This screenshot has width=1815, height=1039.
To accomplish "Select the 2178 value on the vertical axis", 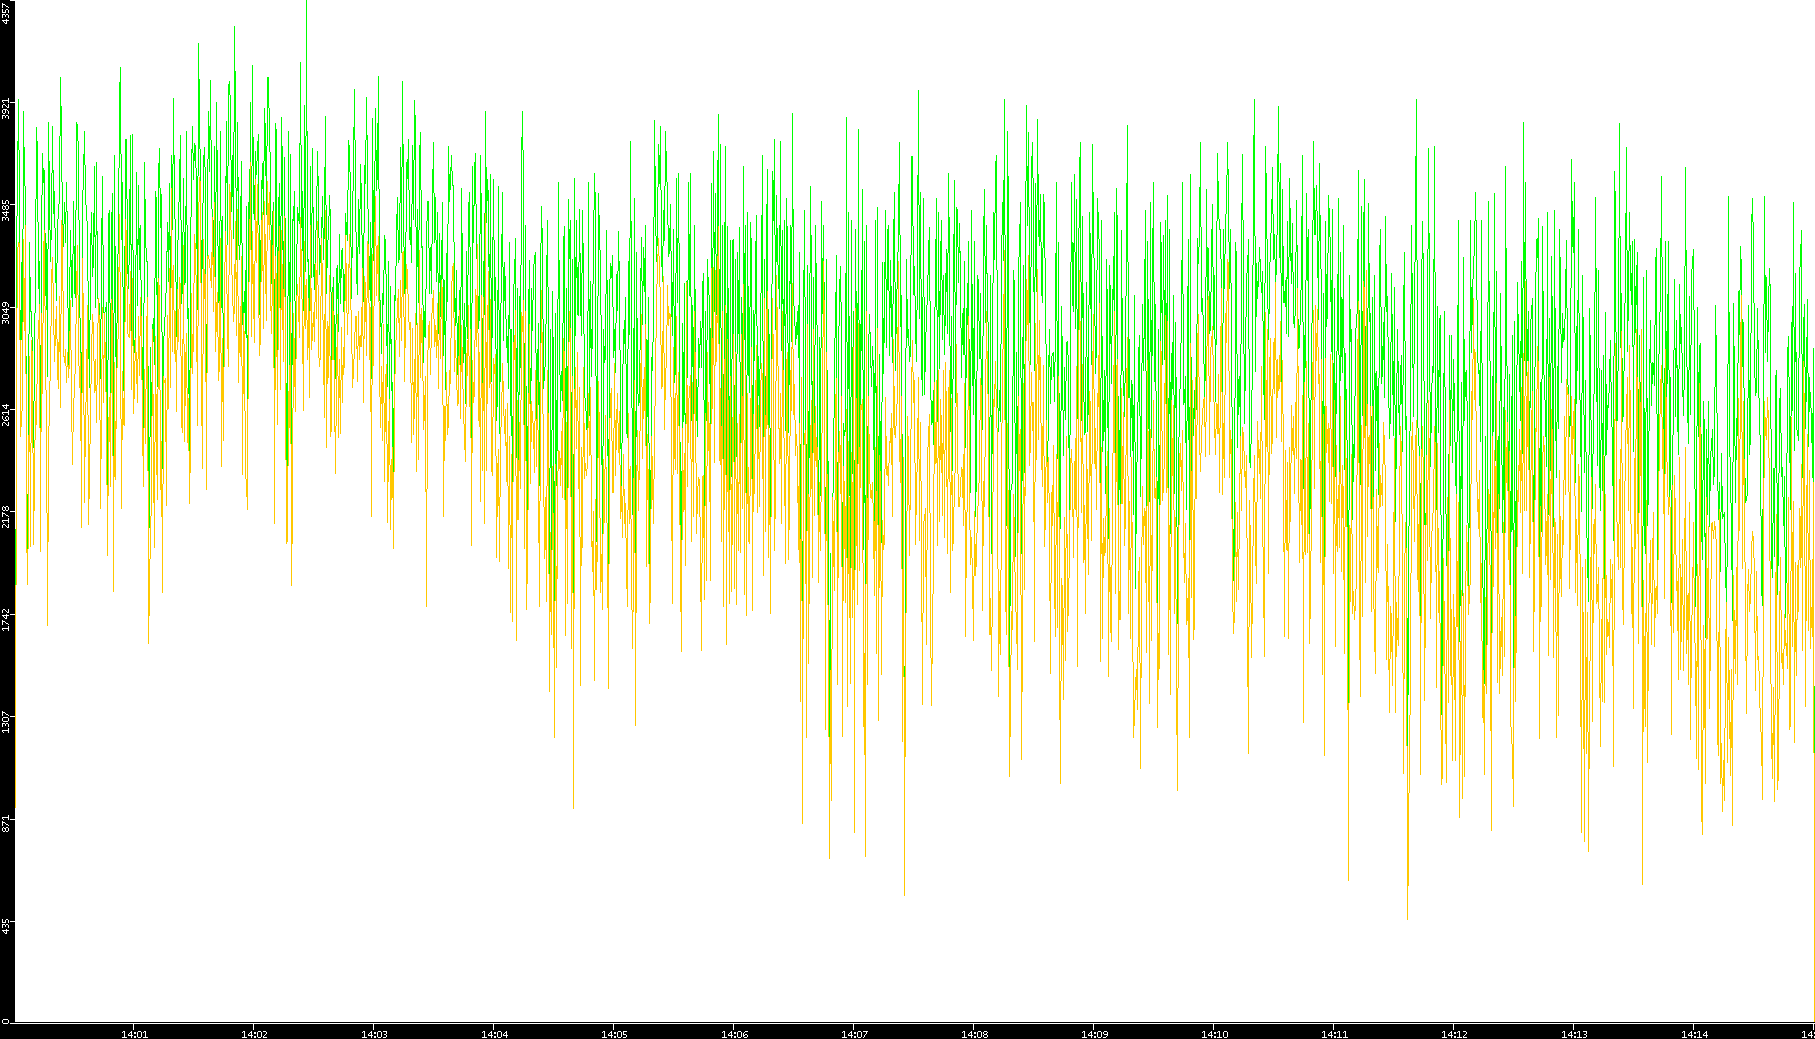I will (6, 516).
